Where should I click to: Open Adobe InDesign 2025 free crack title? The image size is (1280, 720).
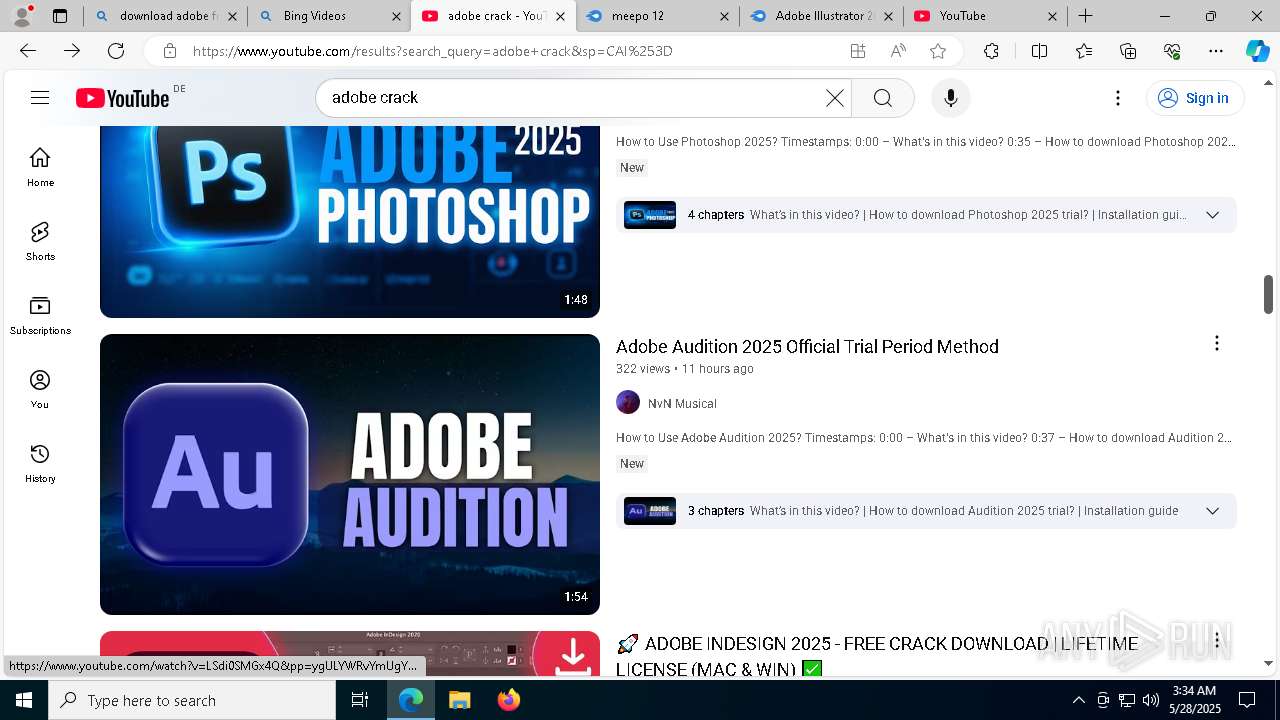point(877,656)
